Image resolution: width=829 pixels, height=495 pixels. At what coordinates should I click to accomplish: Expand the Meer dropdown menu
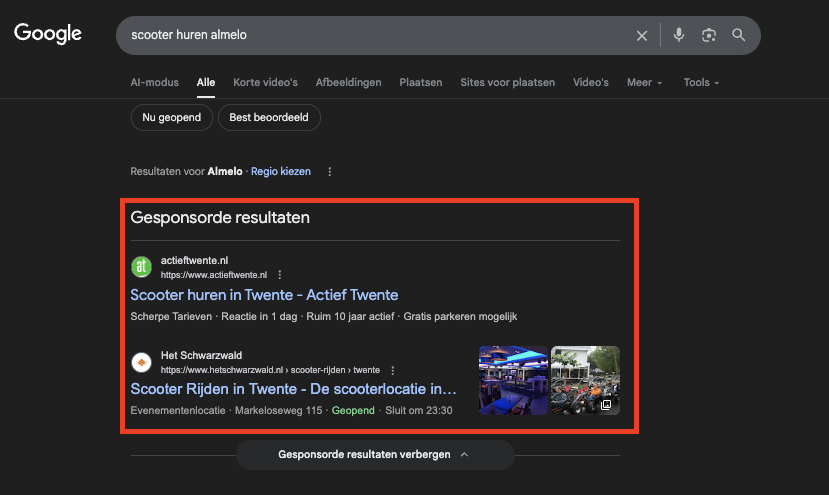pyautogui.click(x=644, y=82)
